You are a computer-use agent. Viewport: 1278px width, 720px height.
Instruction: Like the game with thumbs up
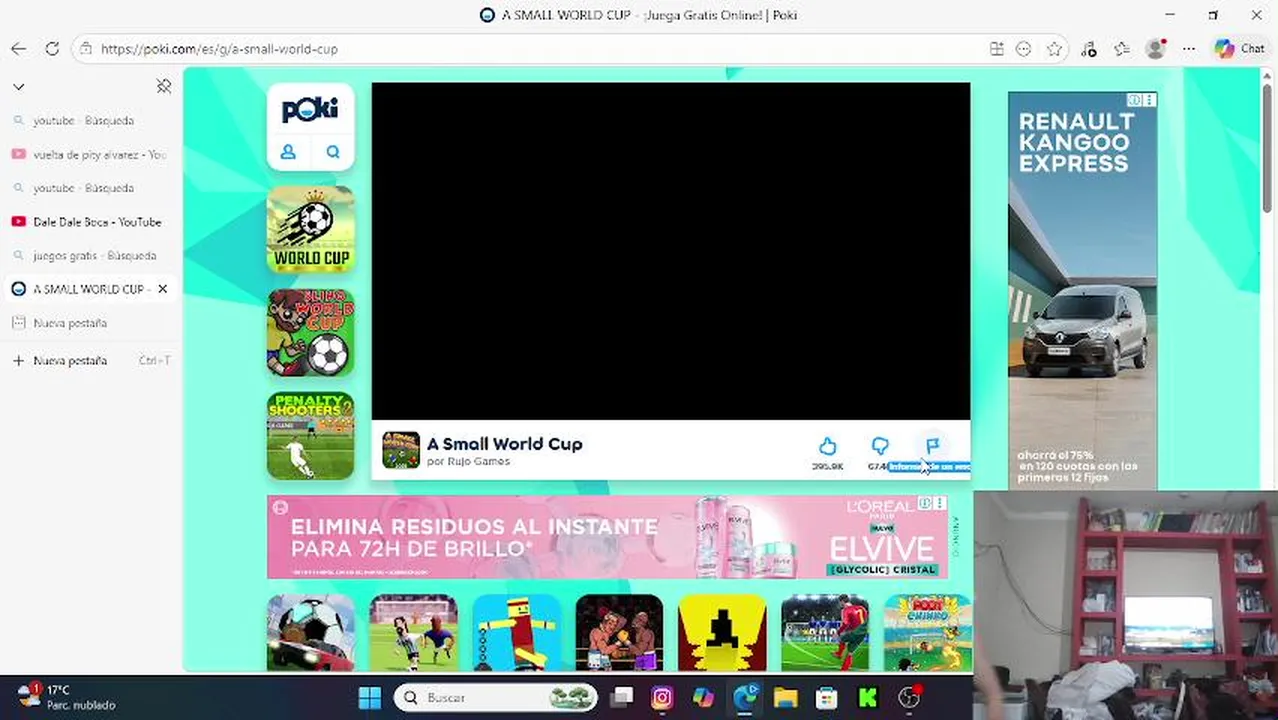click(828, 446)
